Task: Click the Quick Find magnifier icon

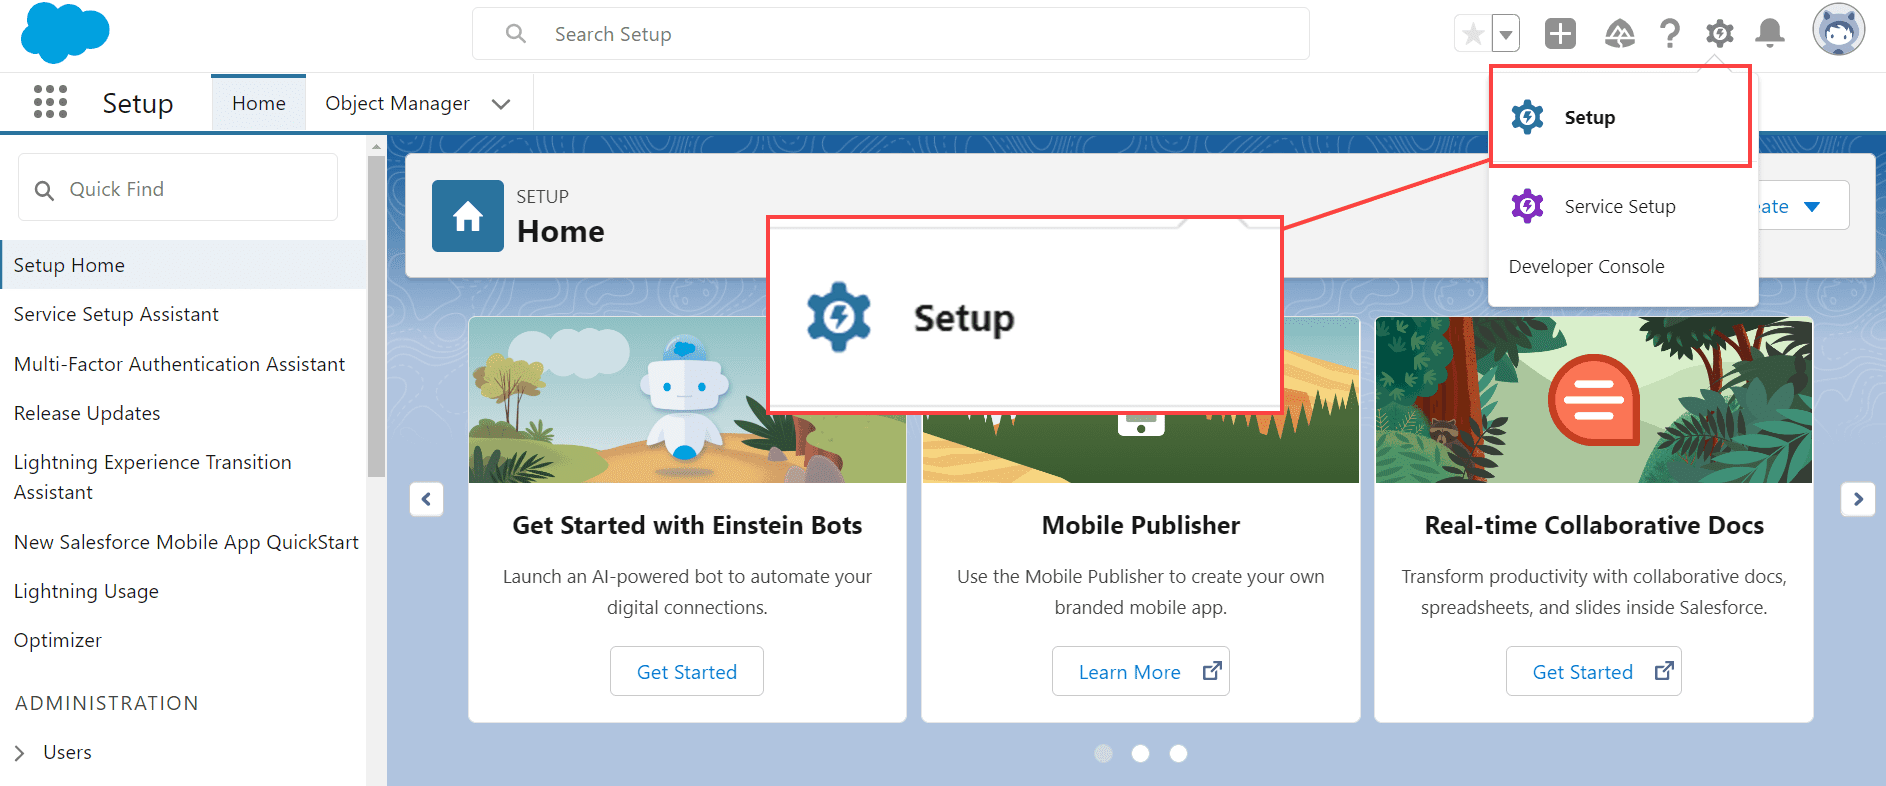Action: click(x=44, y=190)
